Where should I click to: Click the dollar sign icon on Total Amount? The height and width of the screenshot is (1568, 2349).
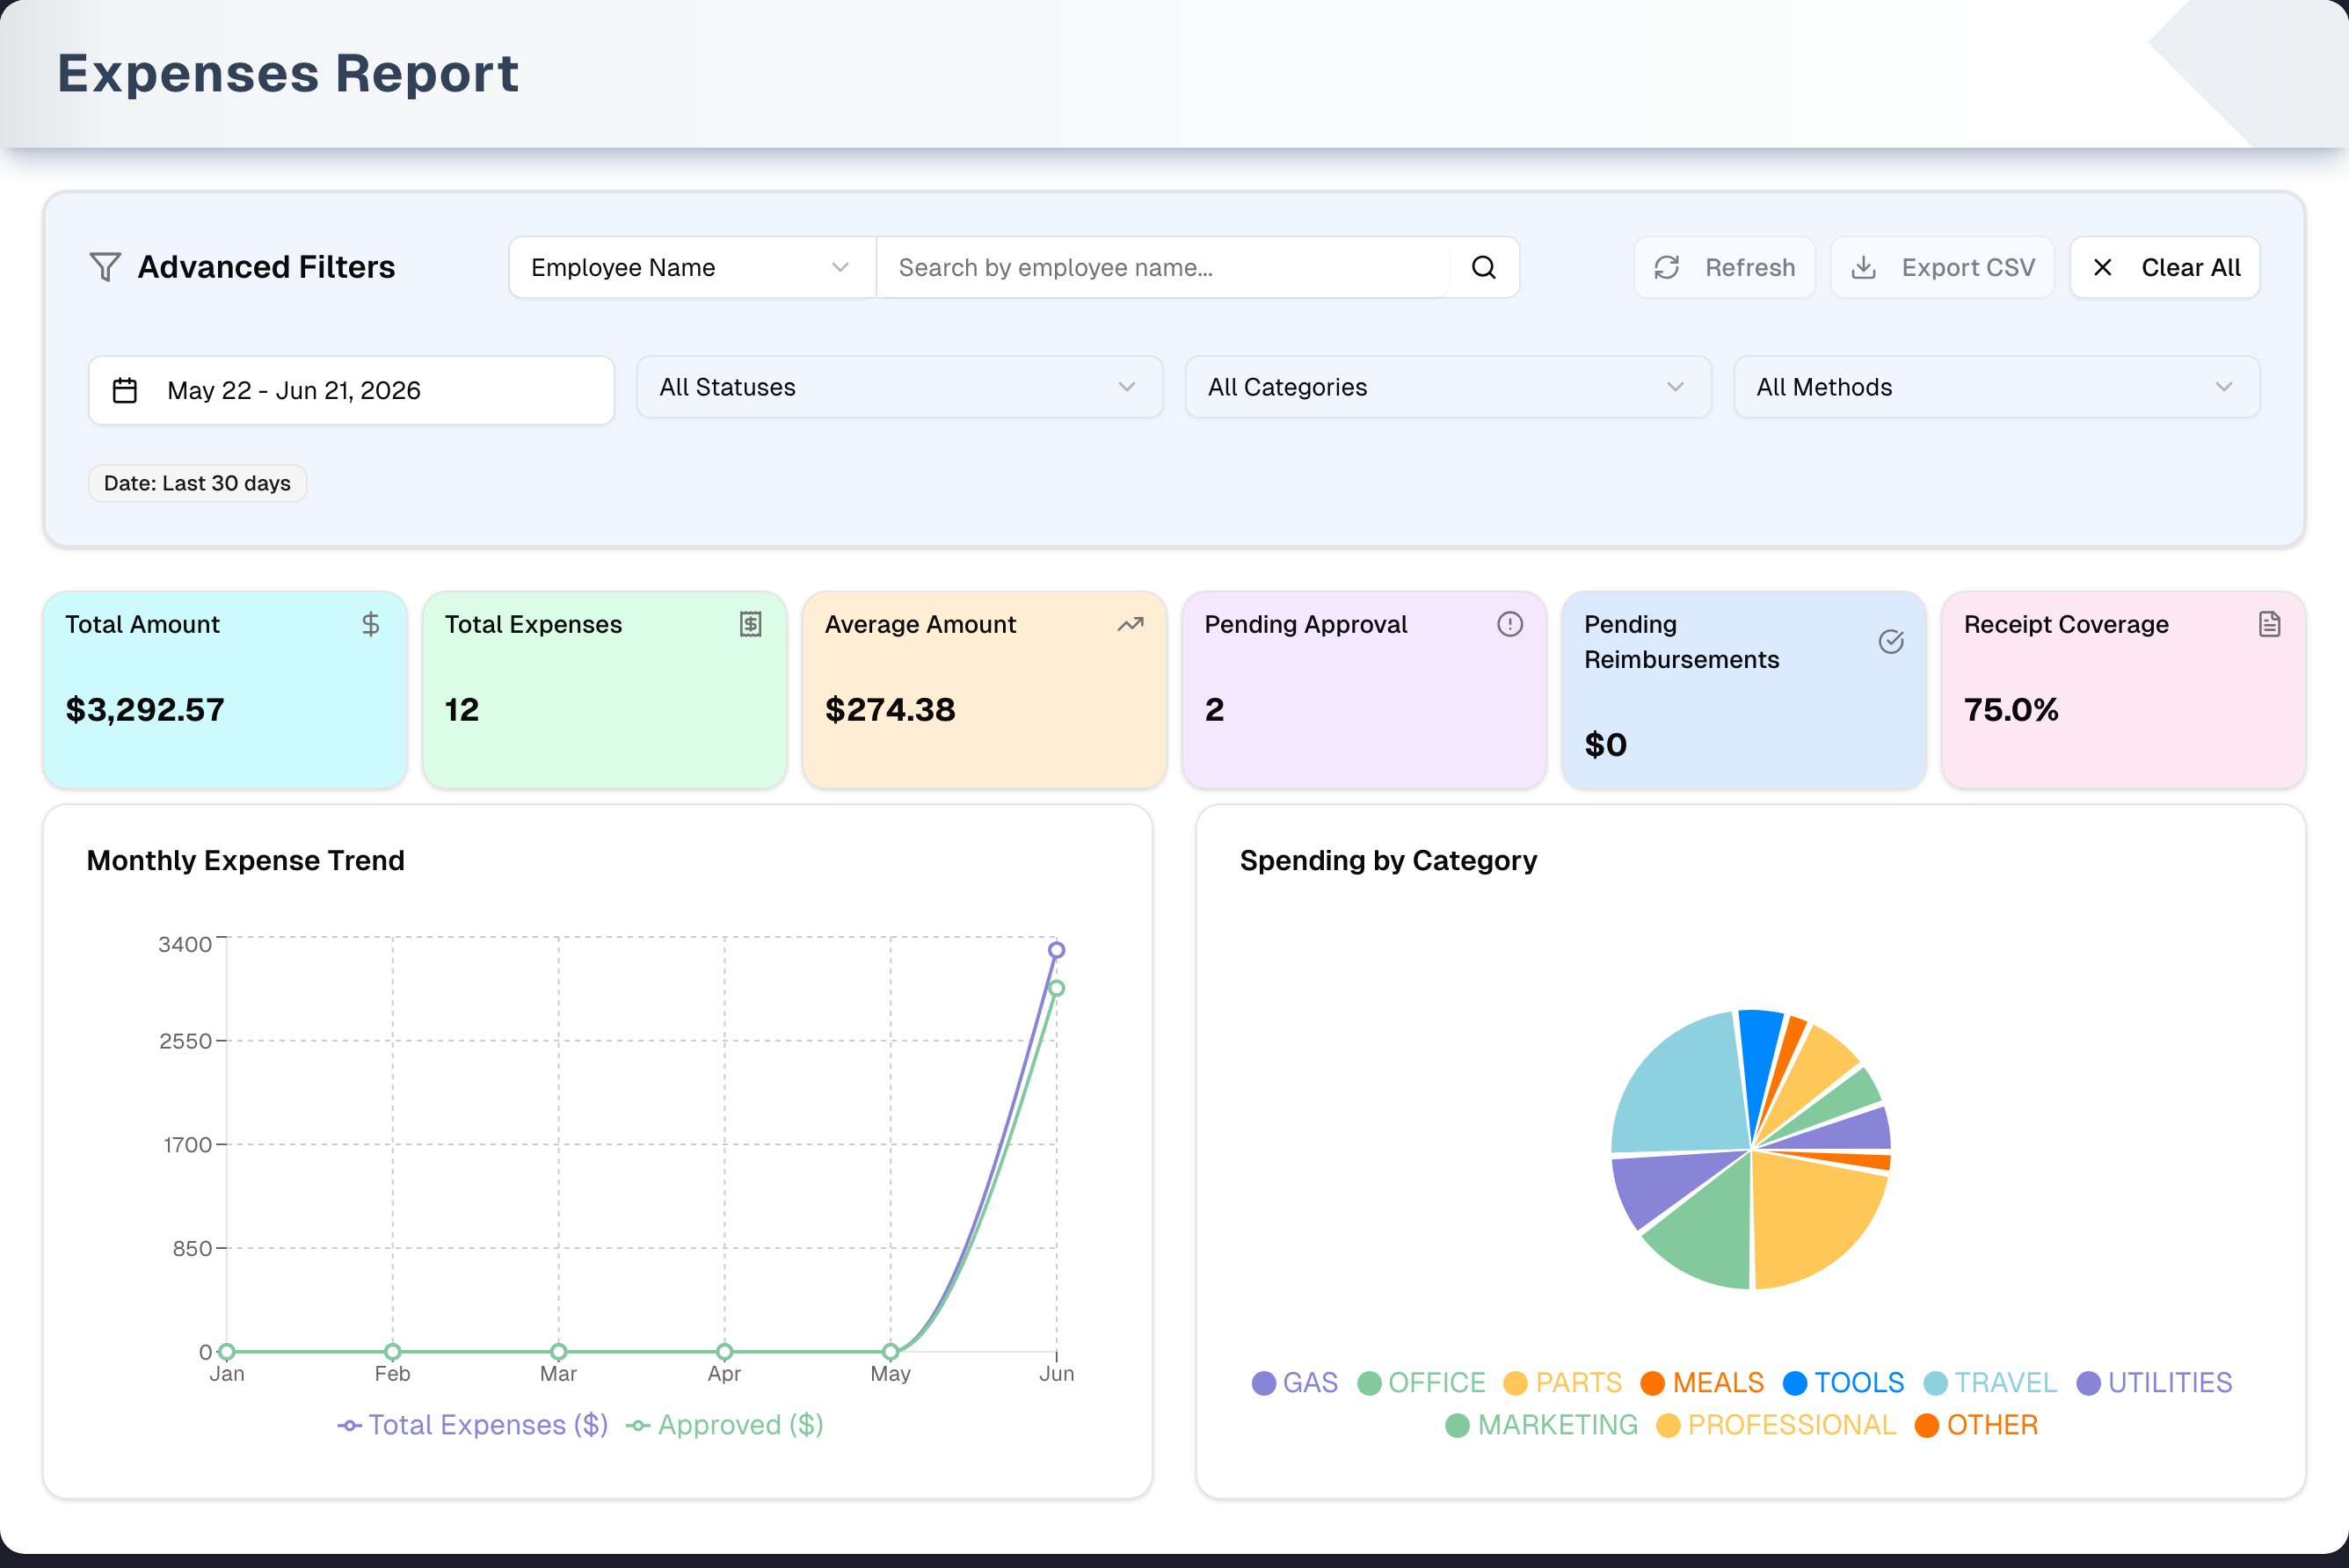coord(371,624)
